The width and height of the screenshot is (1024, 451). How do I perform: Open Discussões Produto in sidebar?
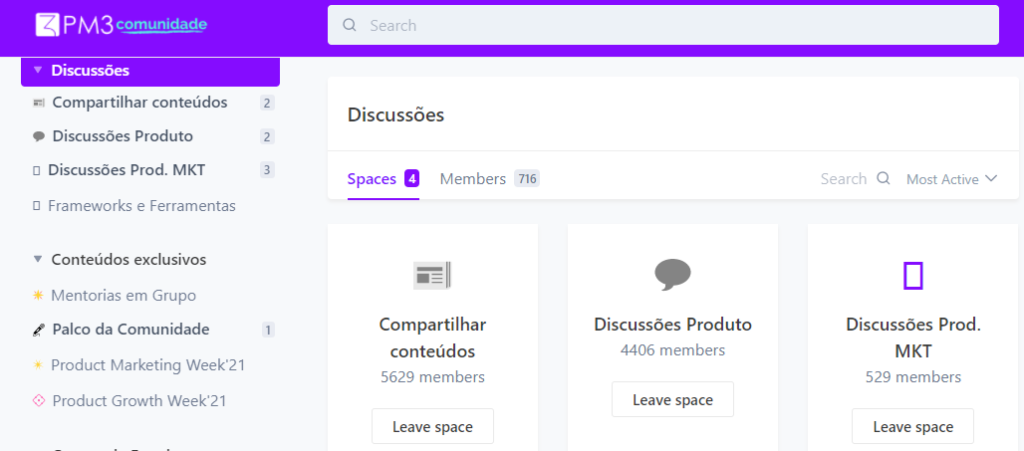pos(123,136)
